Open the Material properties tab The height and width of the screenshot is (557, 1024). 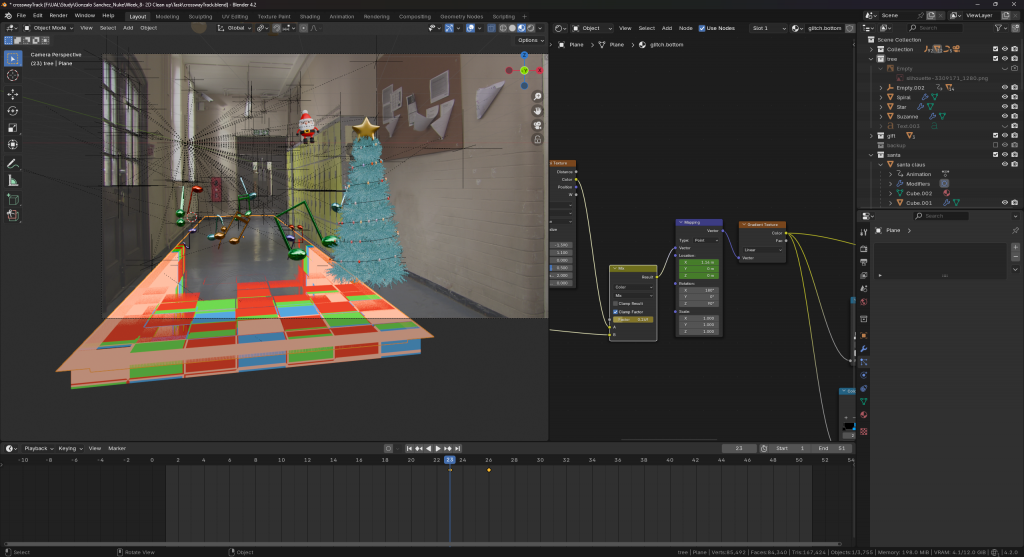click(x=863, y=415)
